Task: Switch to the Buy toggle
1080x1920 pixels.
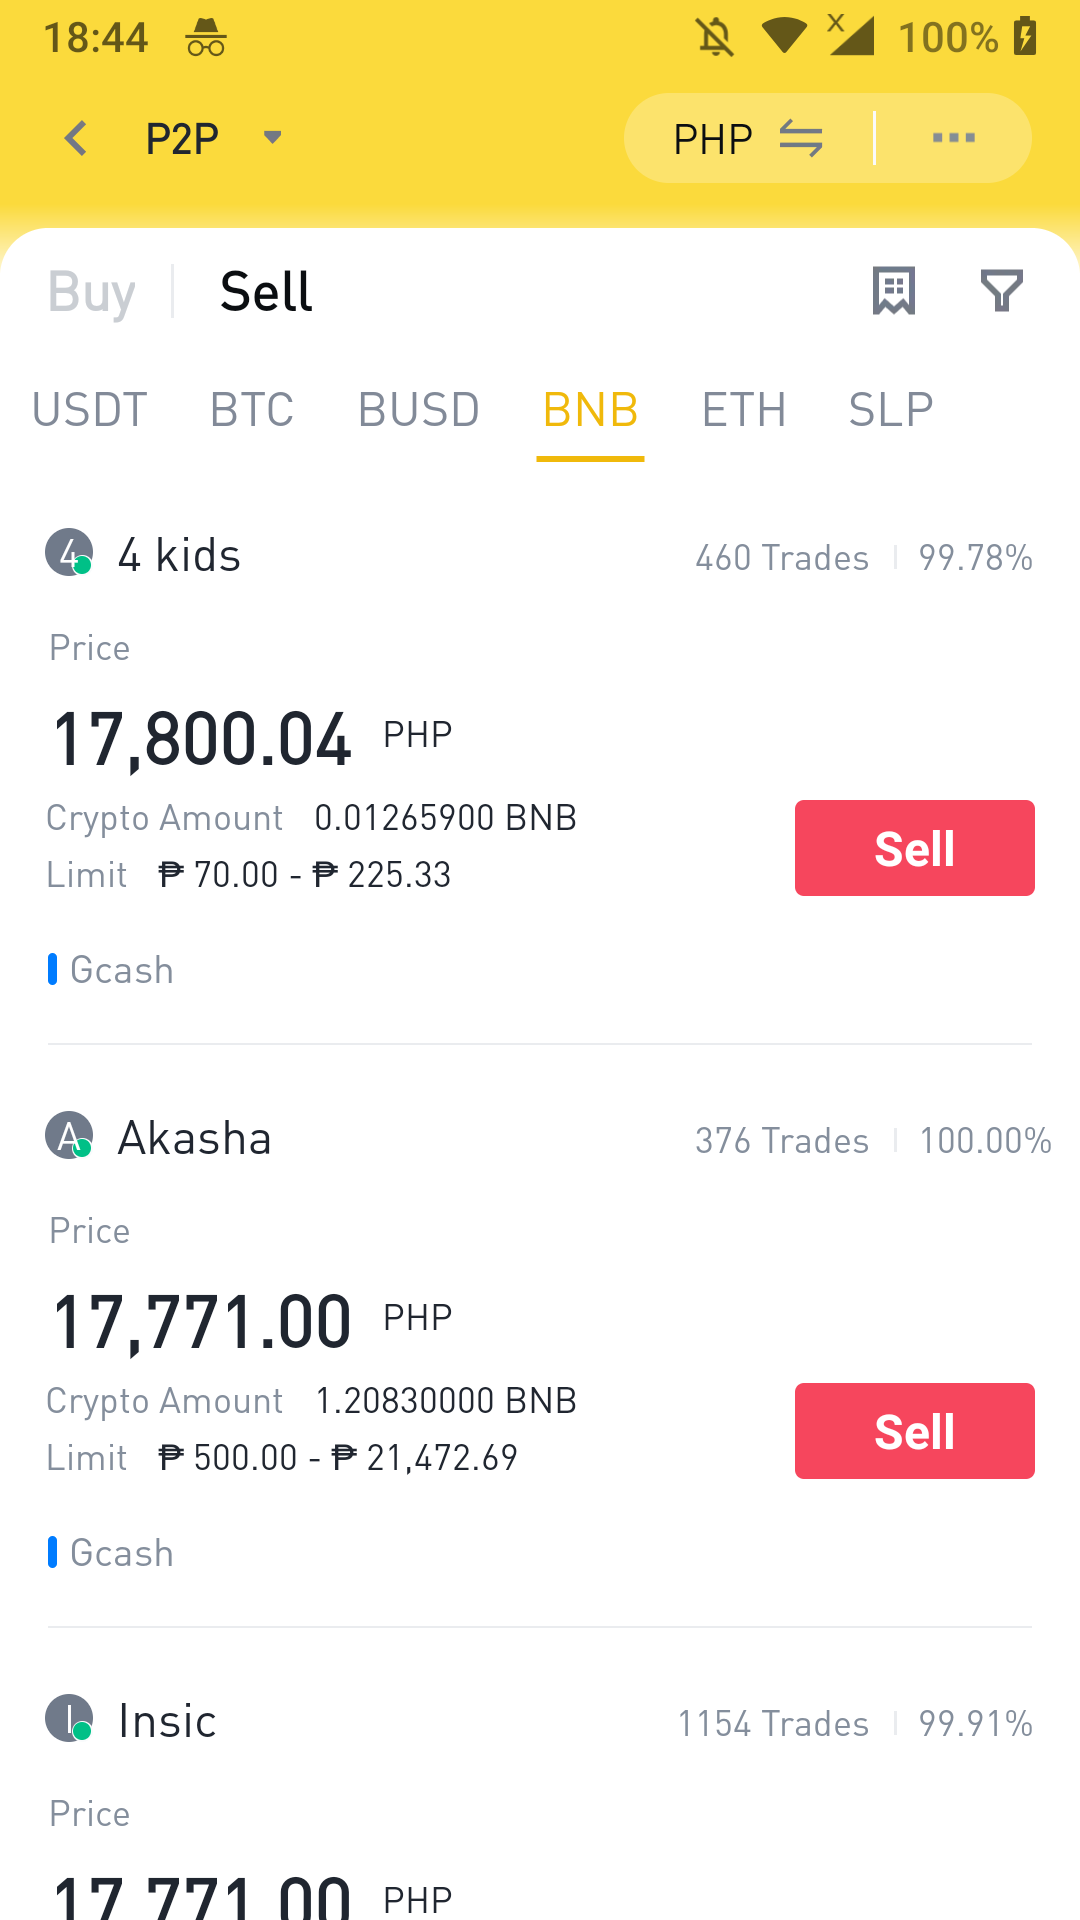Action: [91, 292]
